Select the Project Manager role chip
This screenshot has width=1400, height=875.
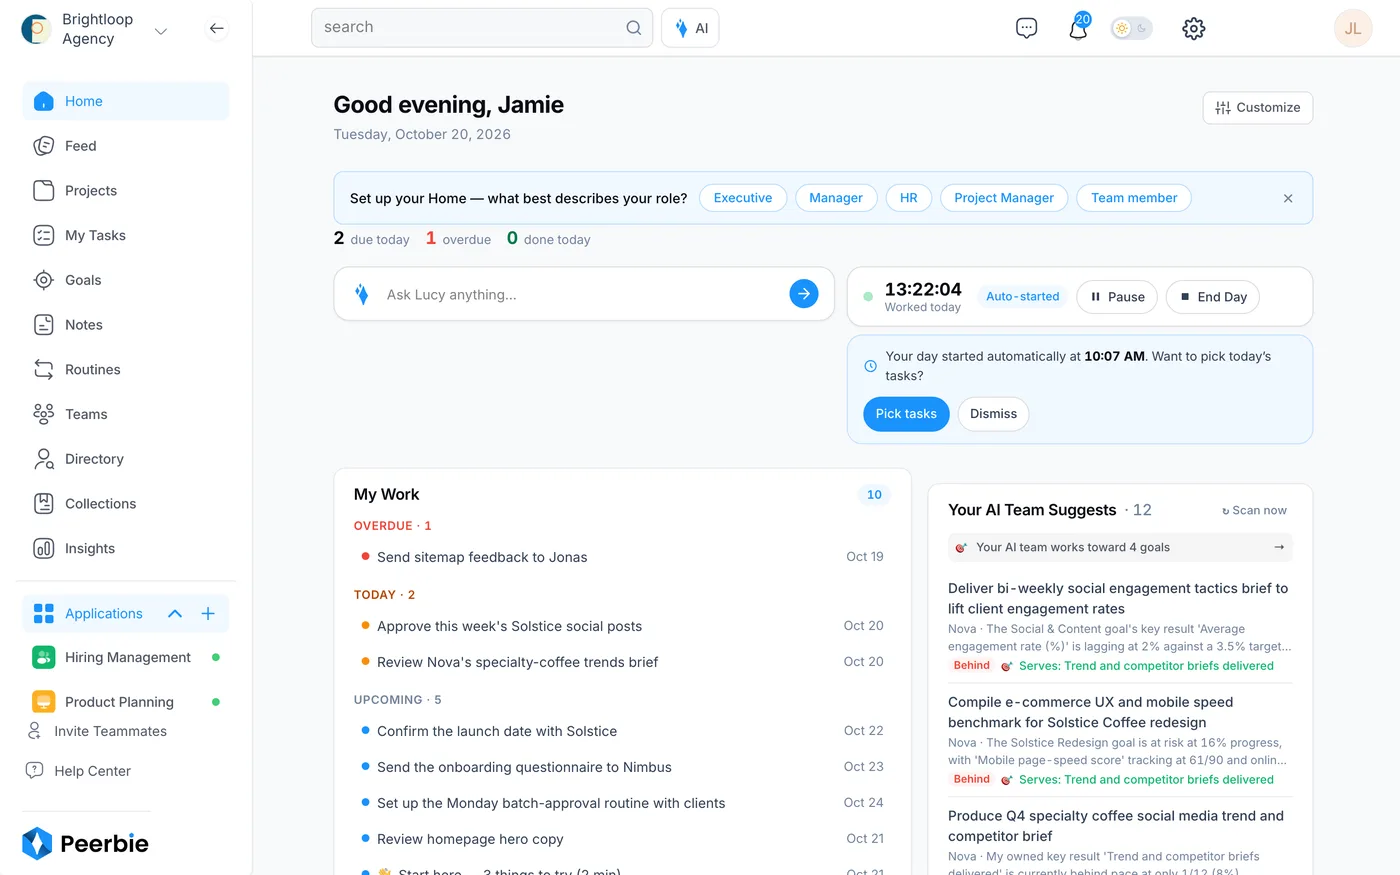pos(1004,198)
